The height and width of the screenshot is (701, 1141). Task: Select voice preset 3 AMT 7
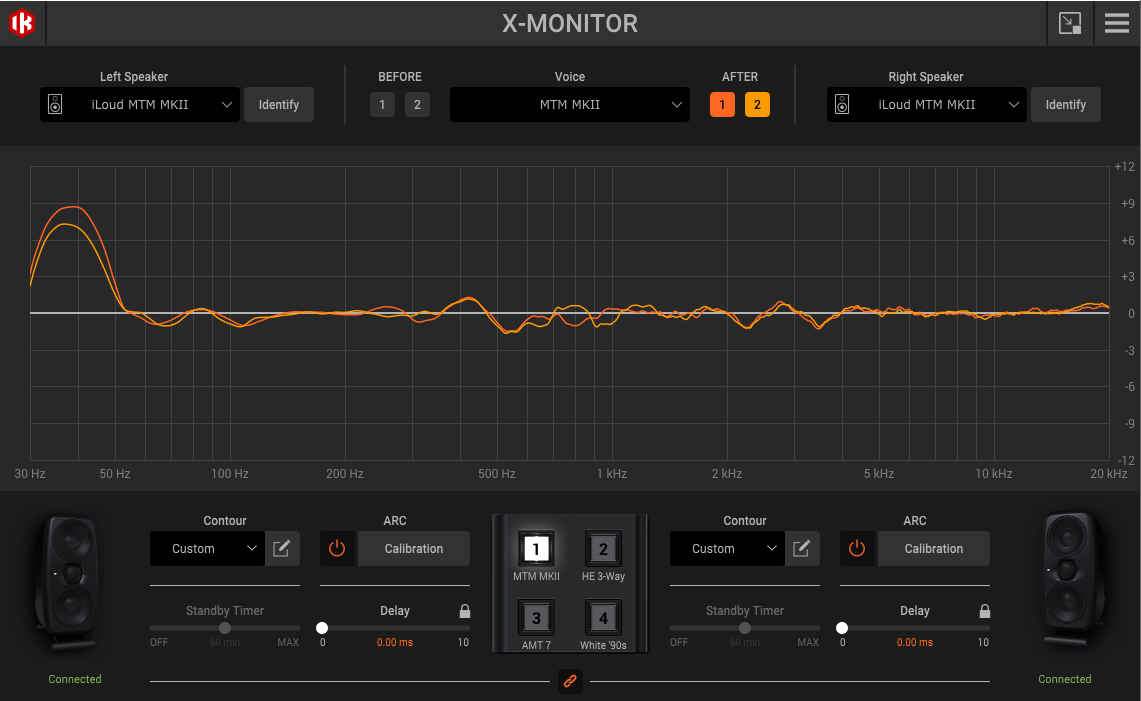point(536,618)
